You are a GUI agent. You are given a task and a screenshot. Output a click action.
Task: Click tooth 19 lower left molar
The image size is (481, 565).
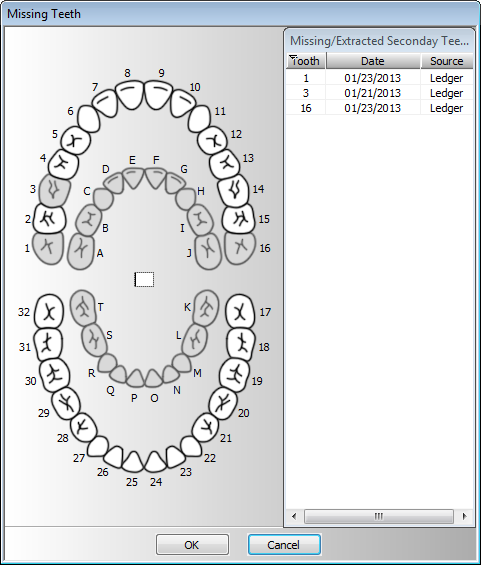point(234,375)
